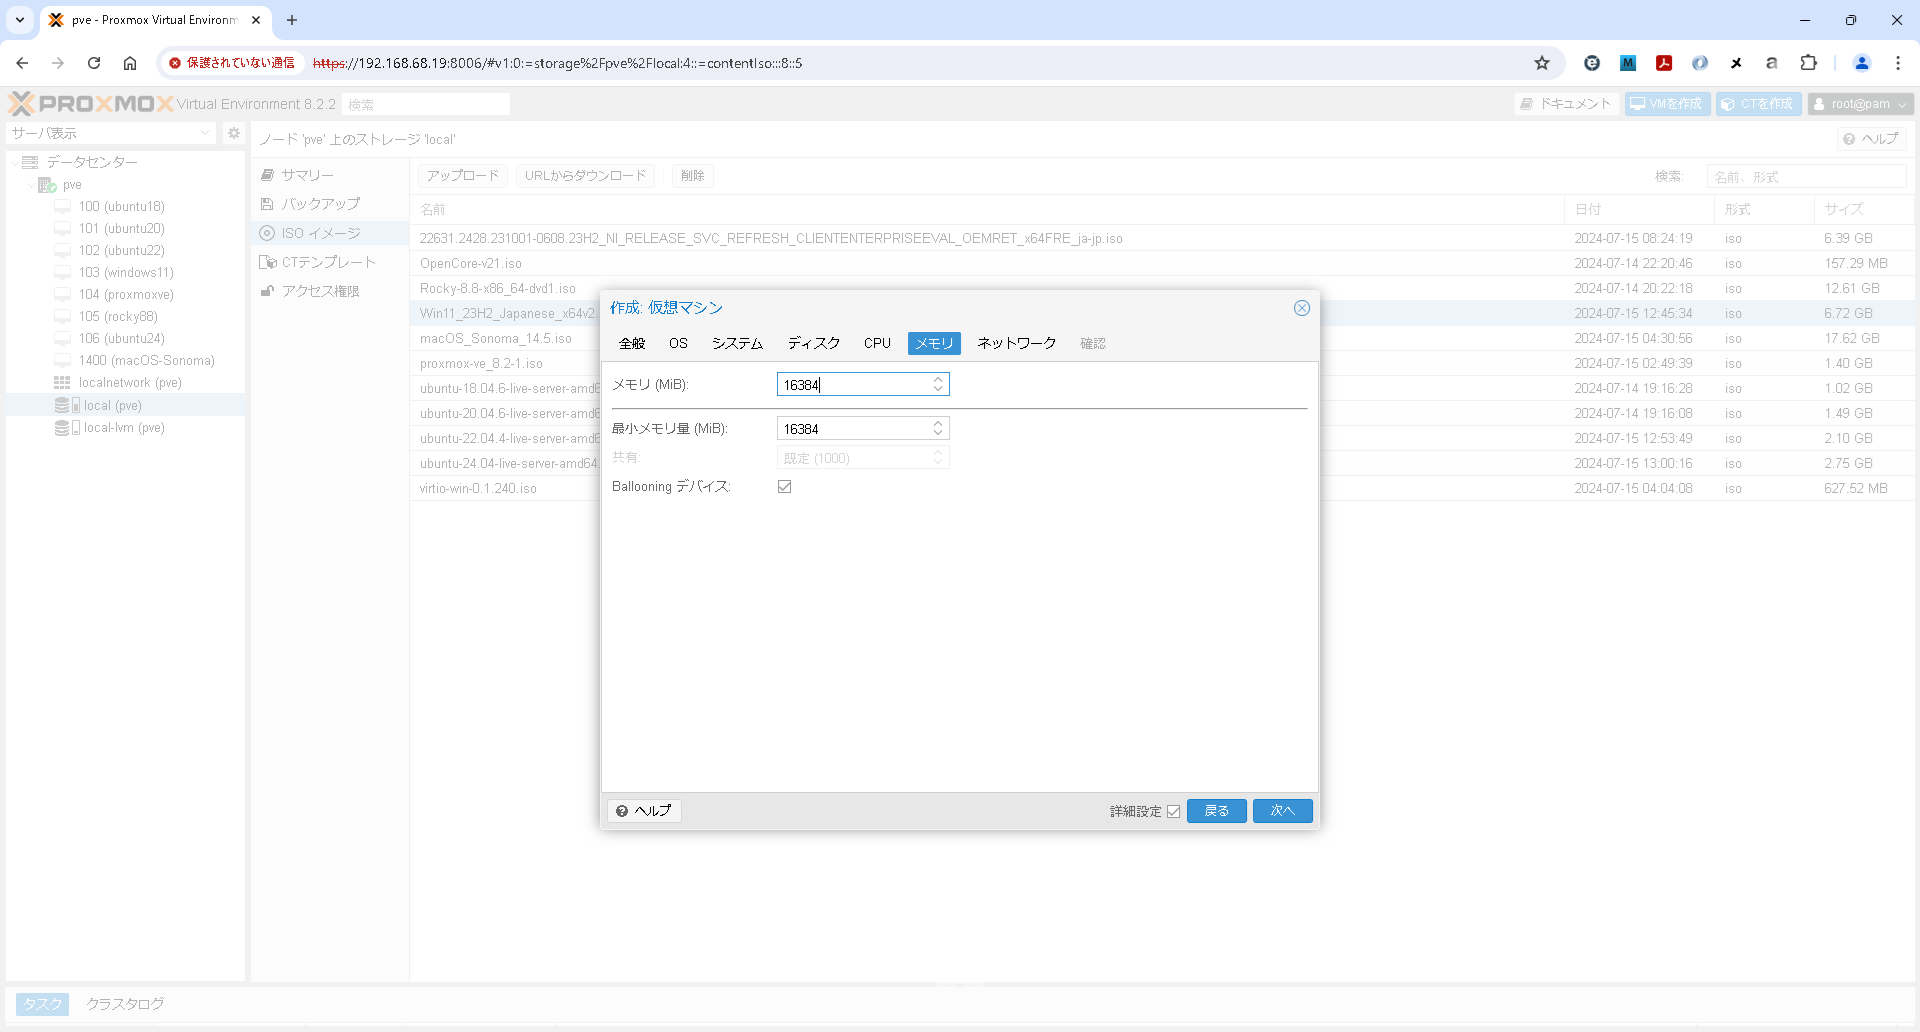Viewport: 1920px width, 1032px height.
Task: Click the 最小メモリ量 (MiB) field
Action: (x=854, y=429)
